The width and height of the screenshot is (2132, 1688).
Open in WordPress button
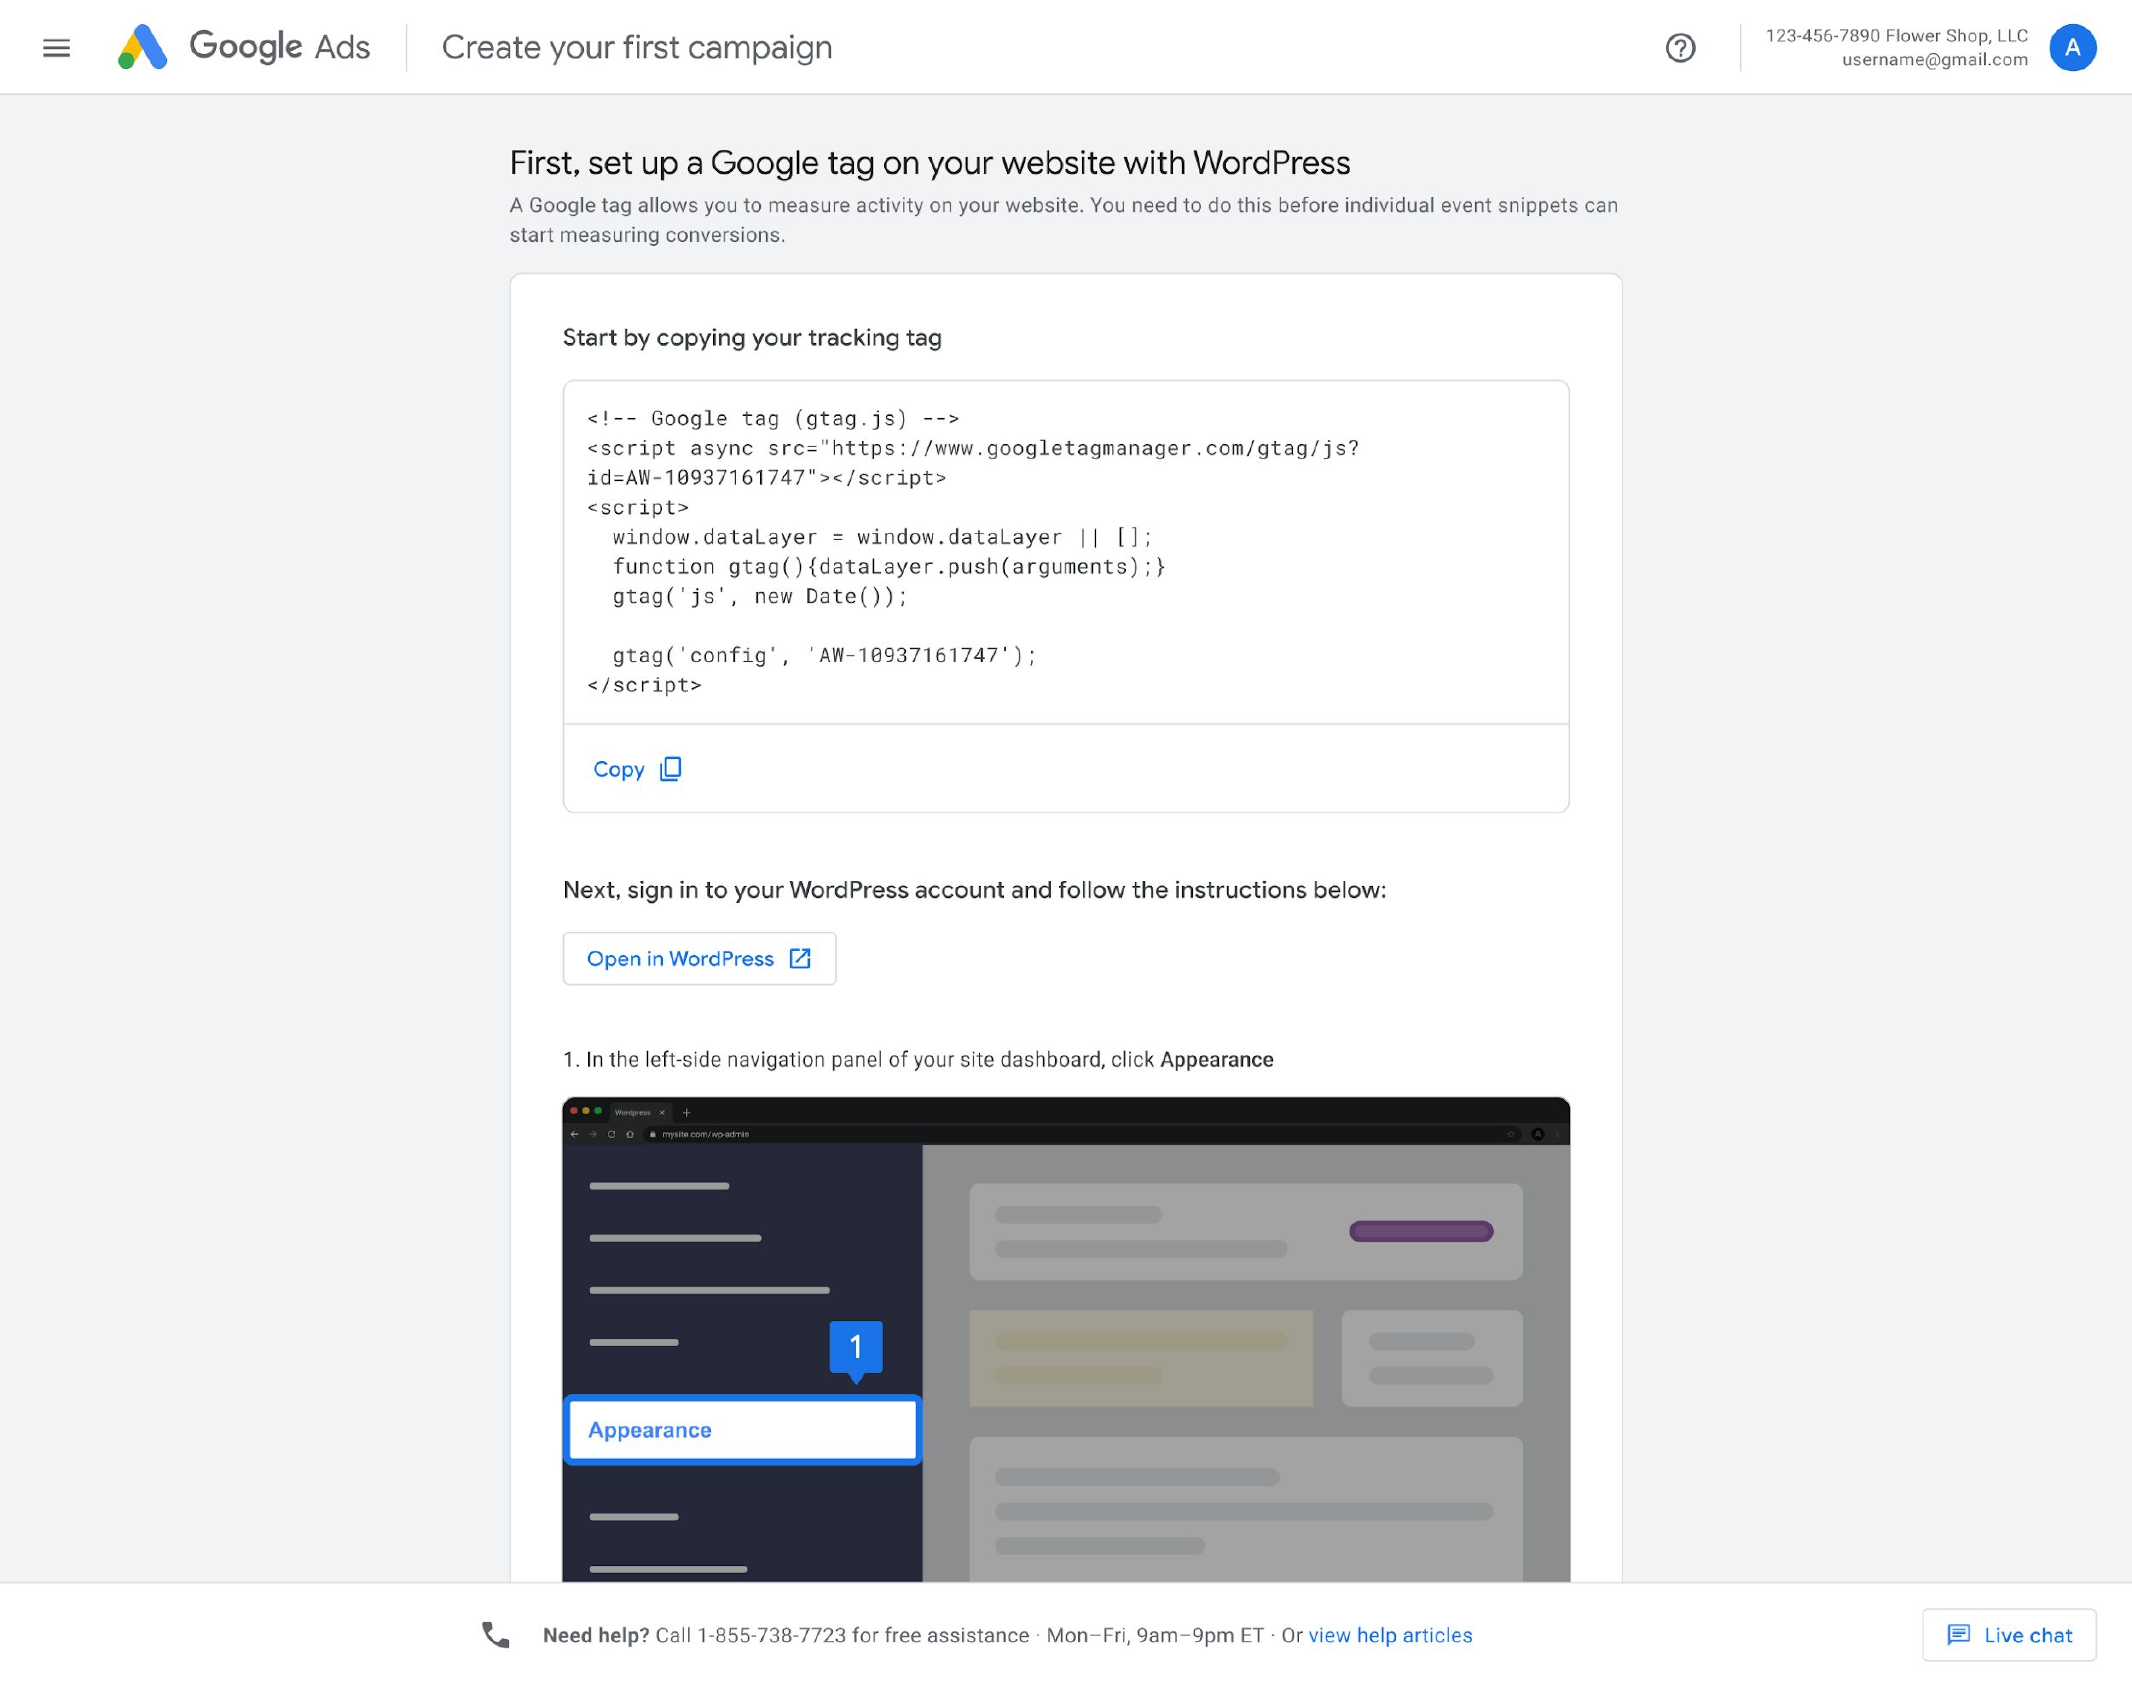(699, 958)
